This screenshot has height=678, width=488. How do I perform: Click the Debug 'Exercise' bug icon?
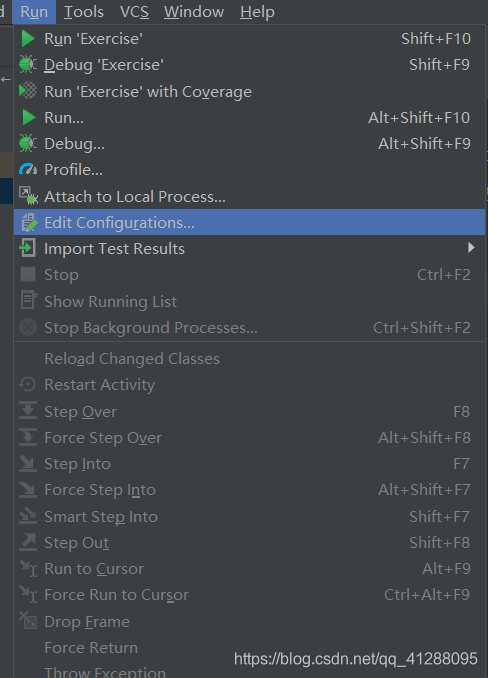(x=28, y=64)
